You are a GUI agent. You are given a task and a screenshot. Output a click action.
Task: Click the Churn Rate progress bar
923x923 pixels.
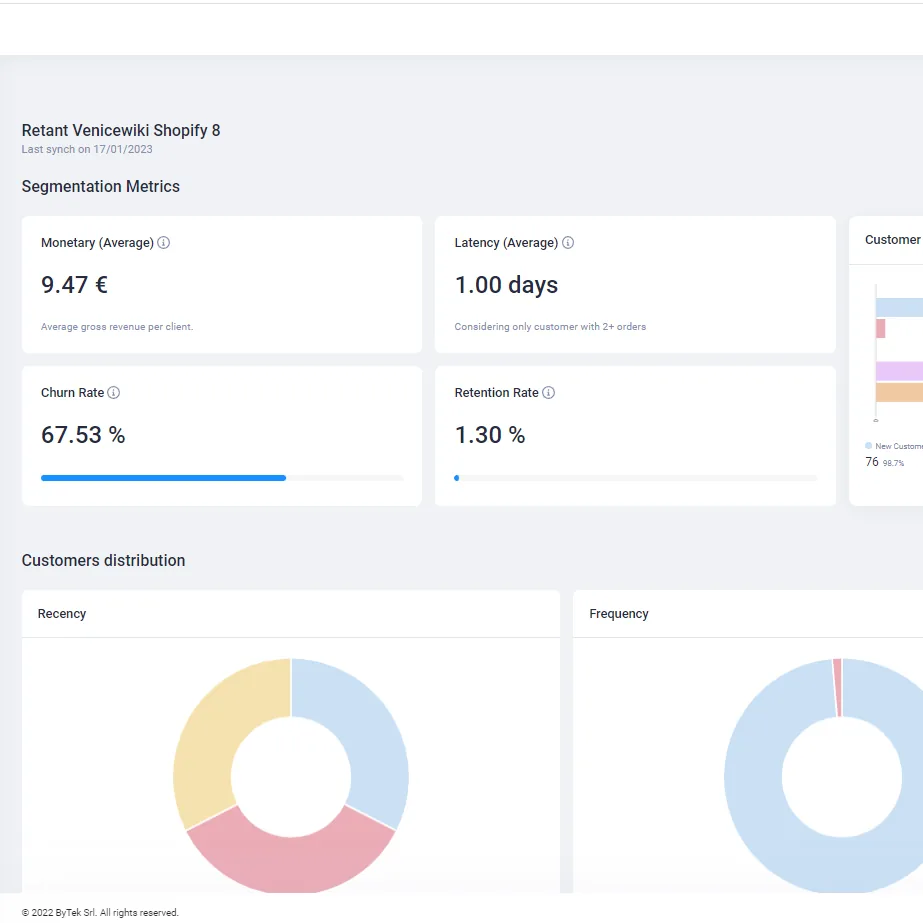[x=222, y=478]
